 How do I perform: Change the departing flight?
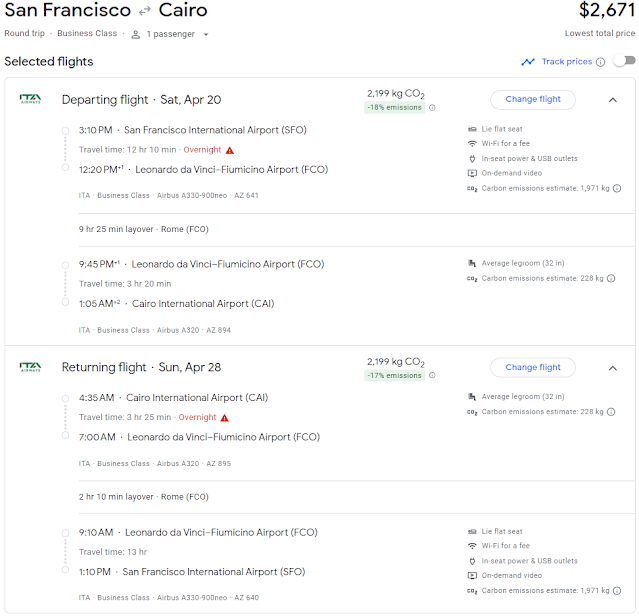pyautogui.click(x=533, y=99)
